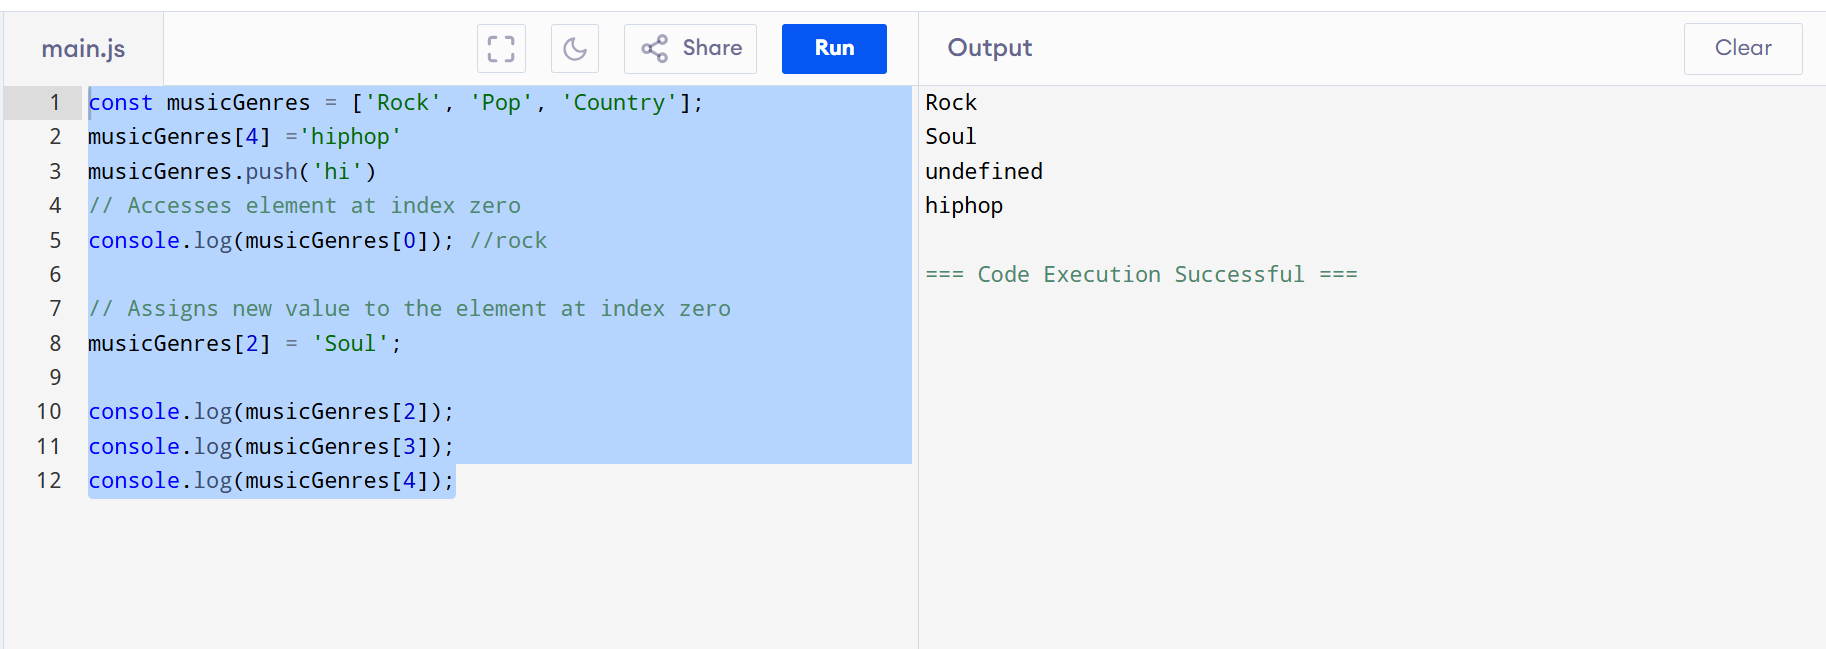Click line number 1 in the gutter
This screenshot has height=649, width=1826.
pyautogui.click(x=55, y=103)
